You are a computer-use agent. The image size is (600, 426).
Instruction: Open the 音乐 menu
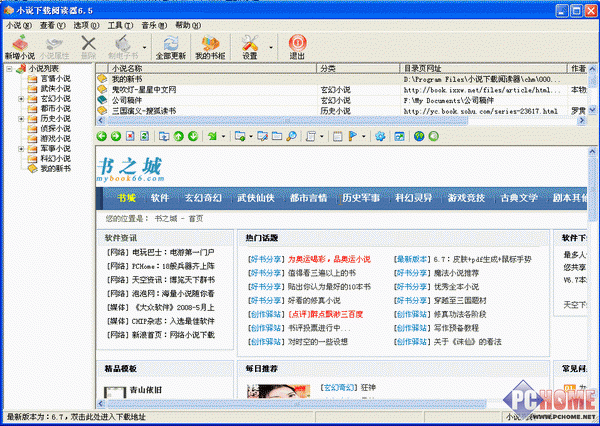click(x=154, y=25)
